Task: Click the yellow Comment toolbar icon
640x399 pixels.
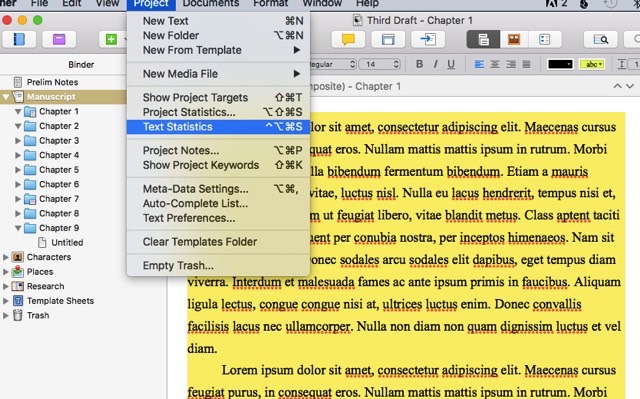Action: (x=348, y=39)
